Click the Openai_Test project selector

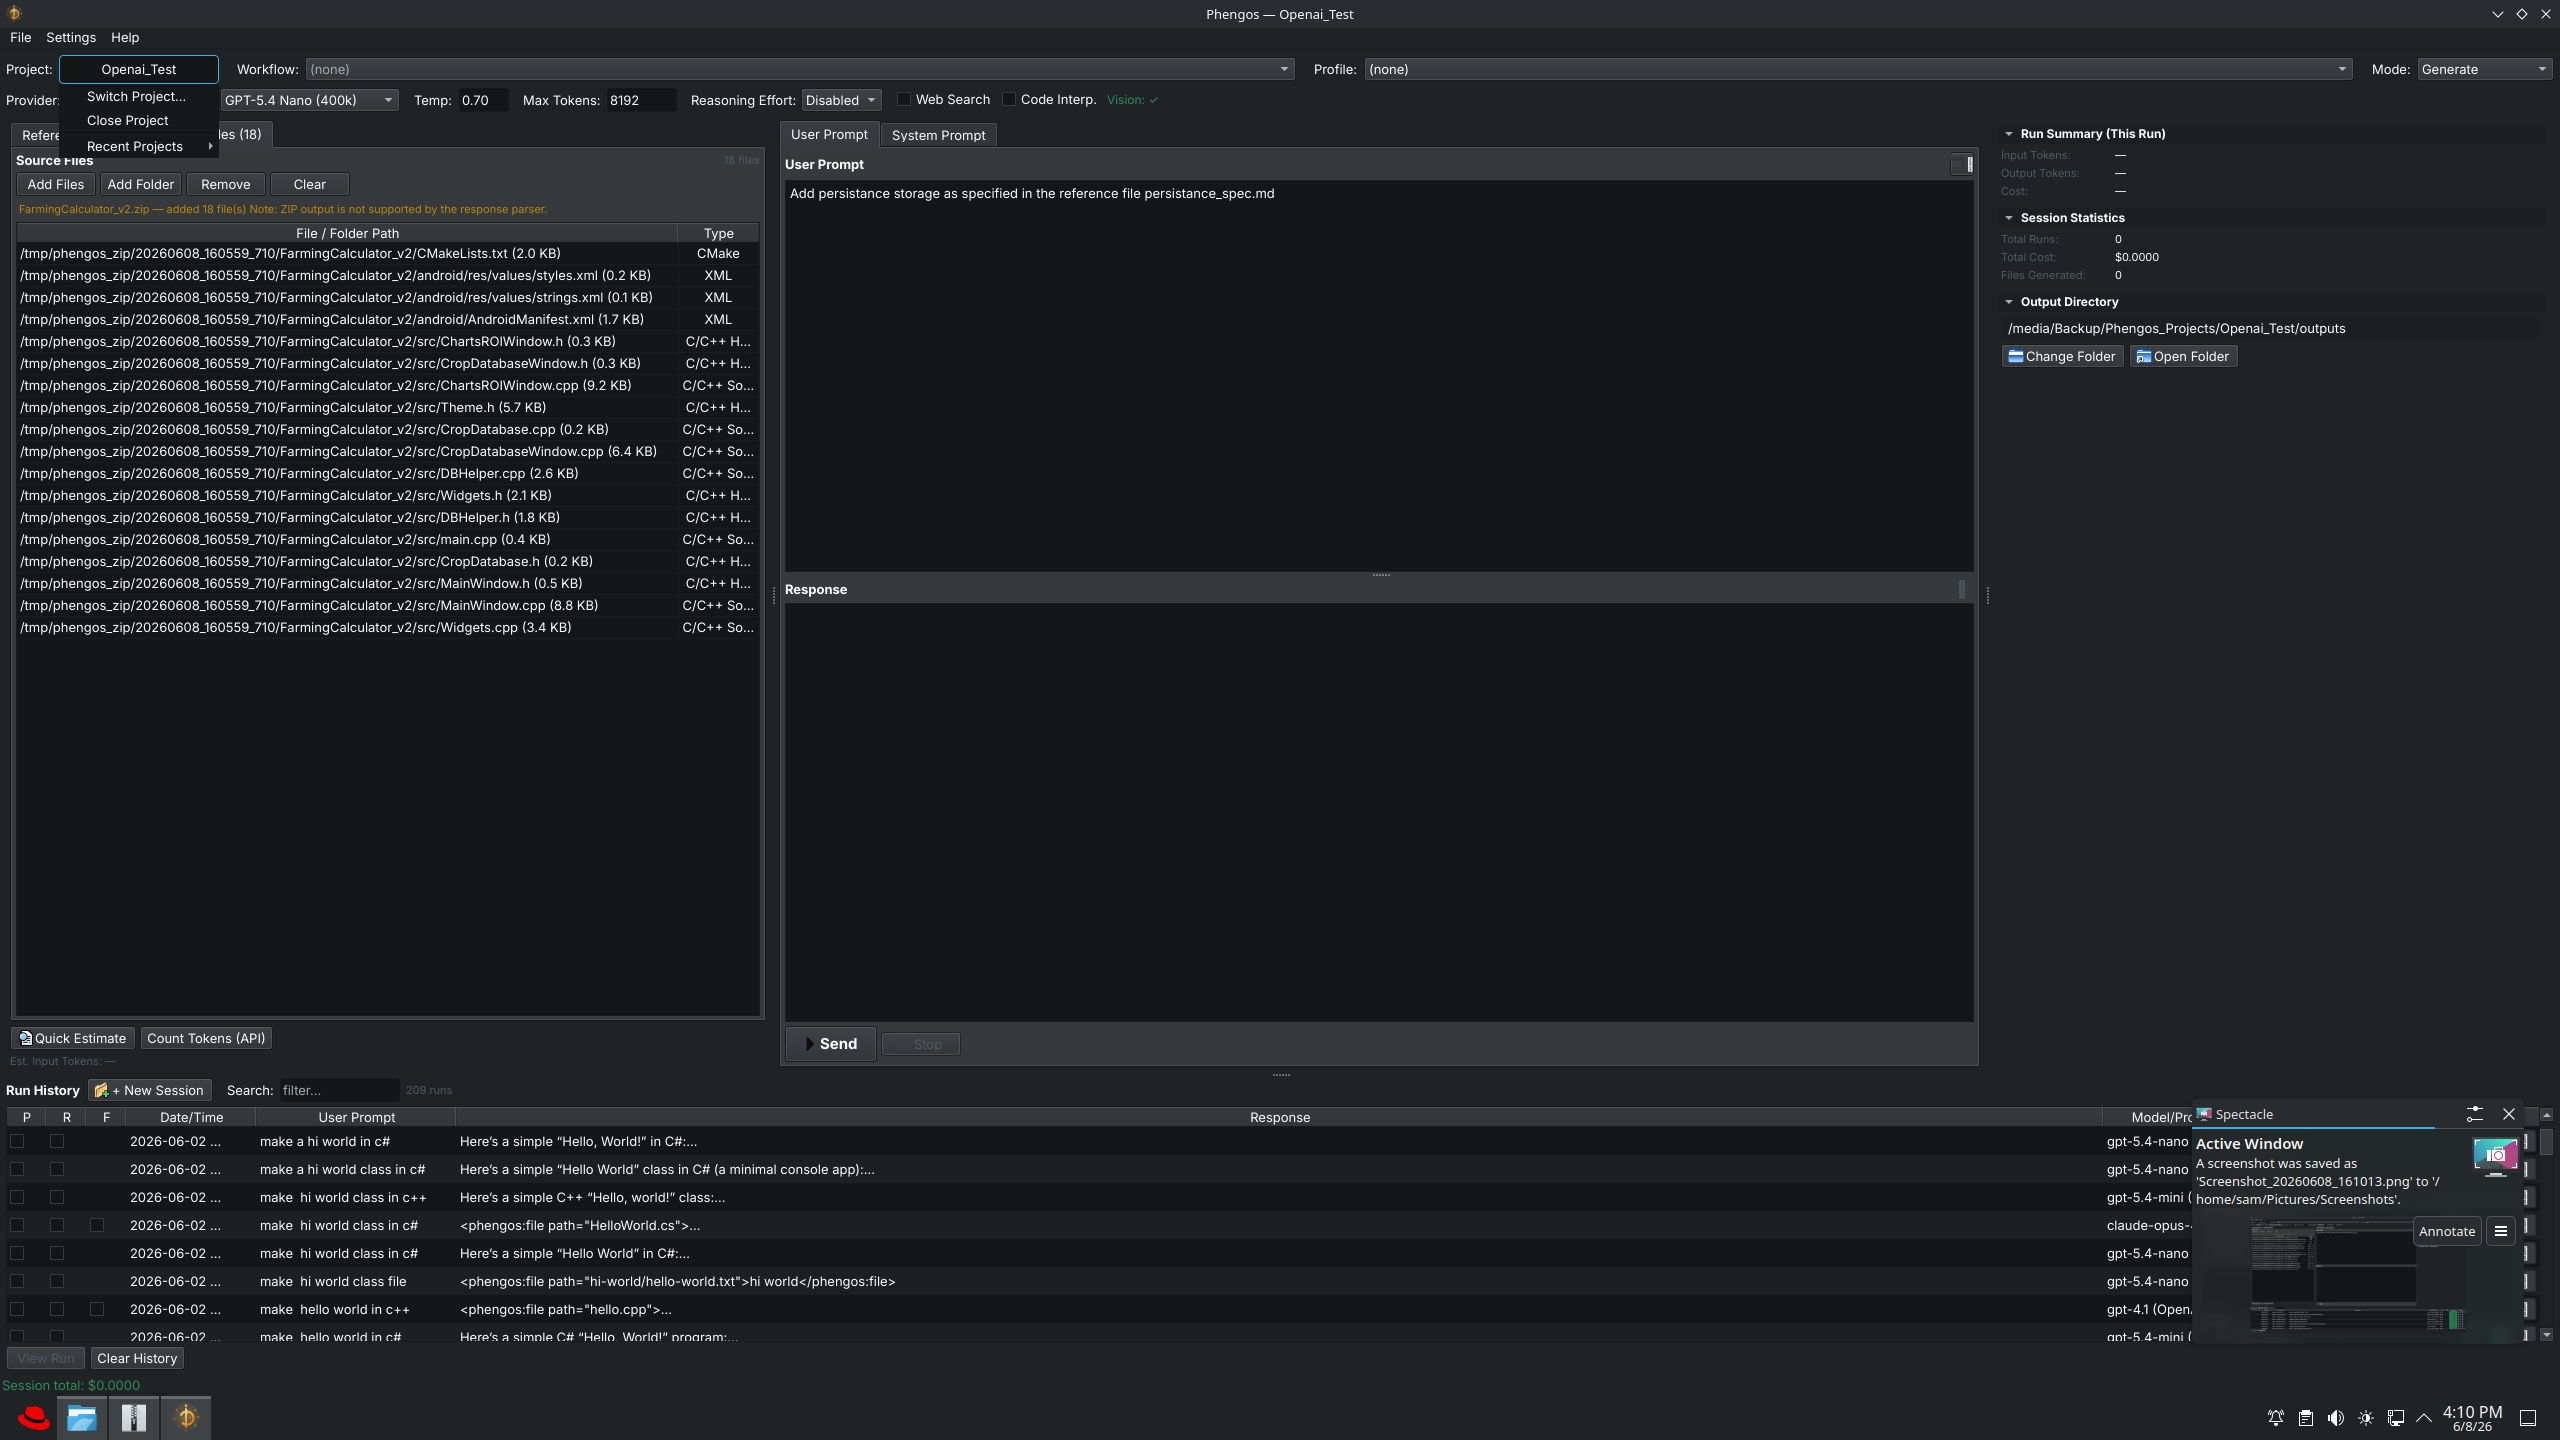[x=139, y=69]
